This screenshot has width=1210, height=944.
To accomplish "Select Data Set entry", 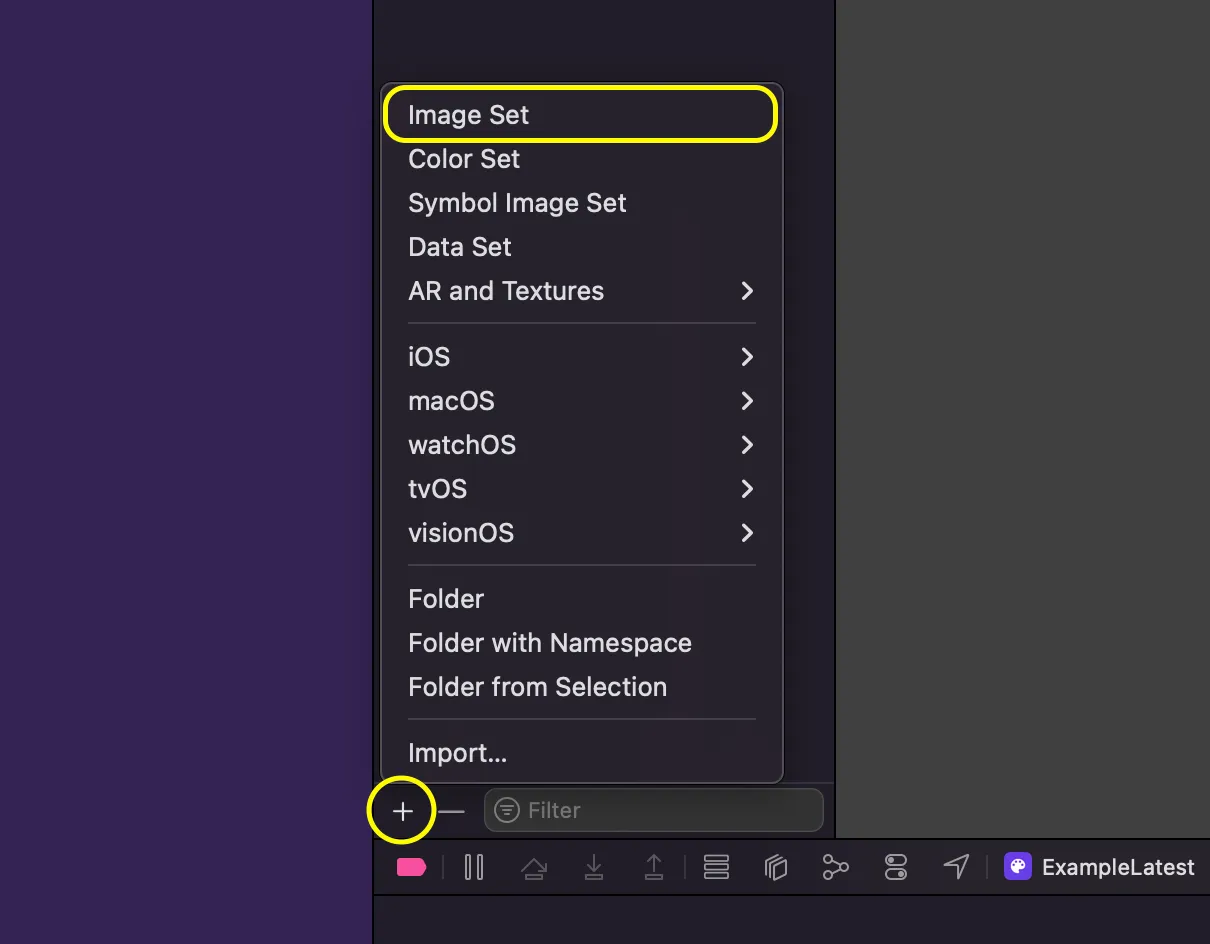I will click(580, 247).
